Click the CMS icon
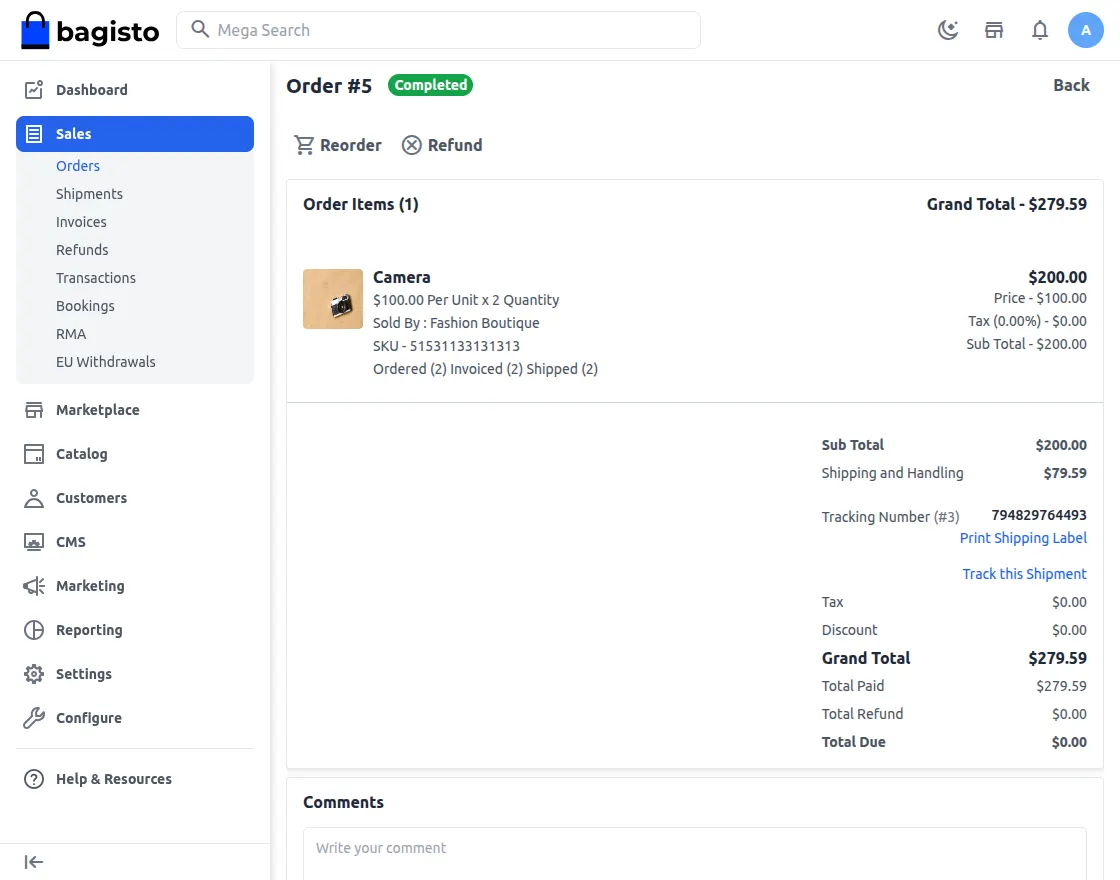Viewport: 1120px width, 880px height. pyautogui.click(x=34, y=541)
